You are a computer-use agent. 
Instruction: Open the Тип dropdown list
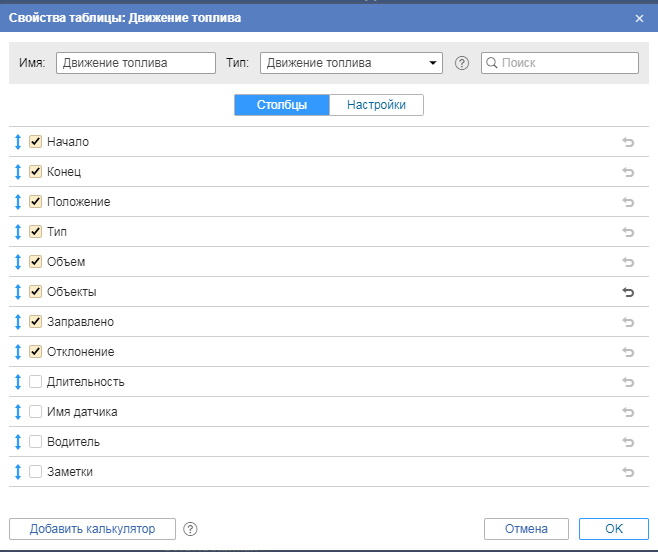tap(351, 63)
